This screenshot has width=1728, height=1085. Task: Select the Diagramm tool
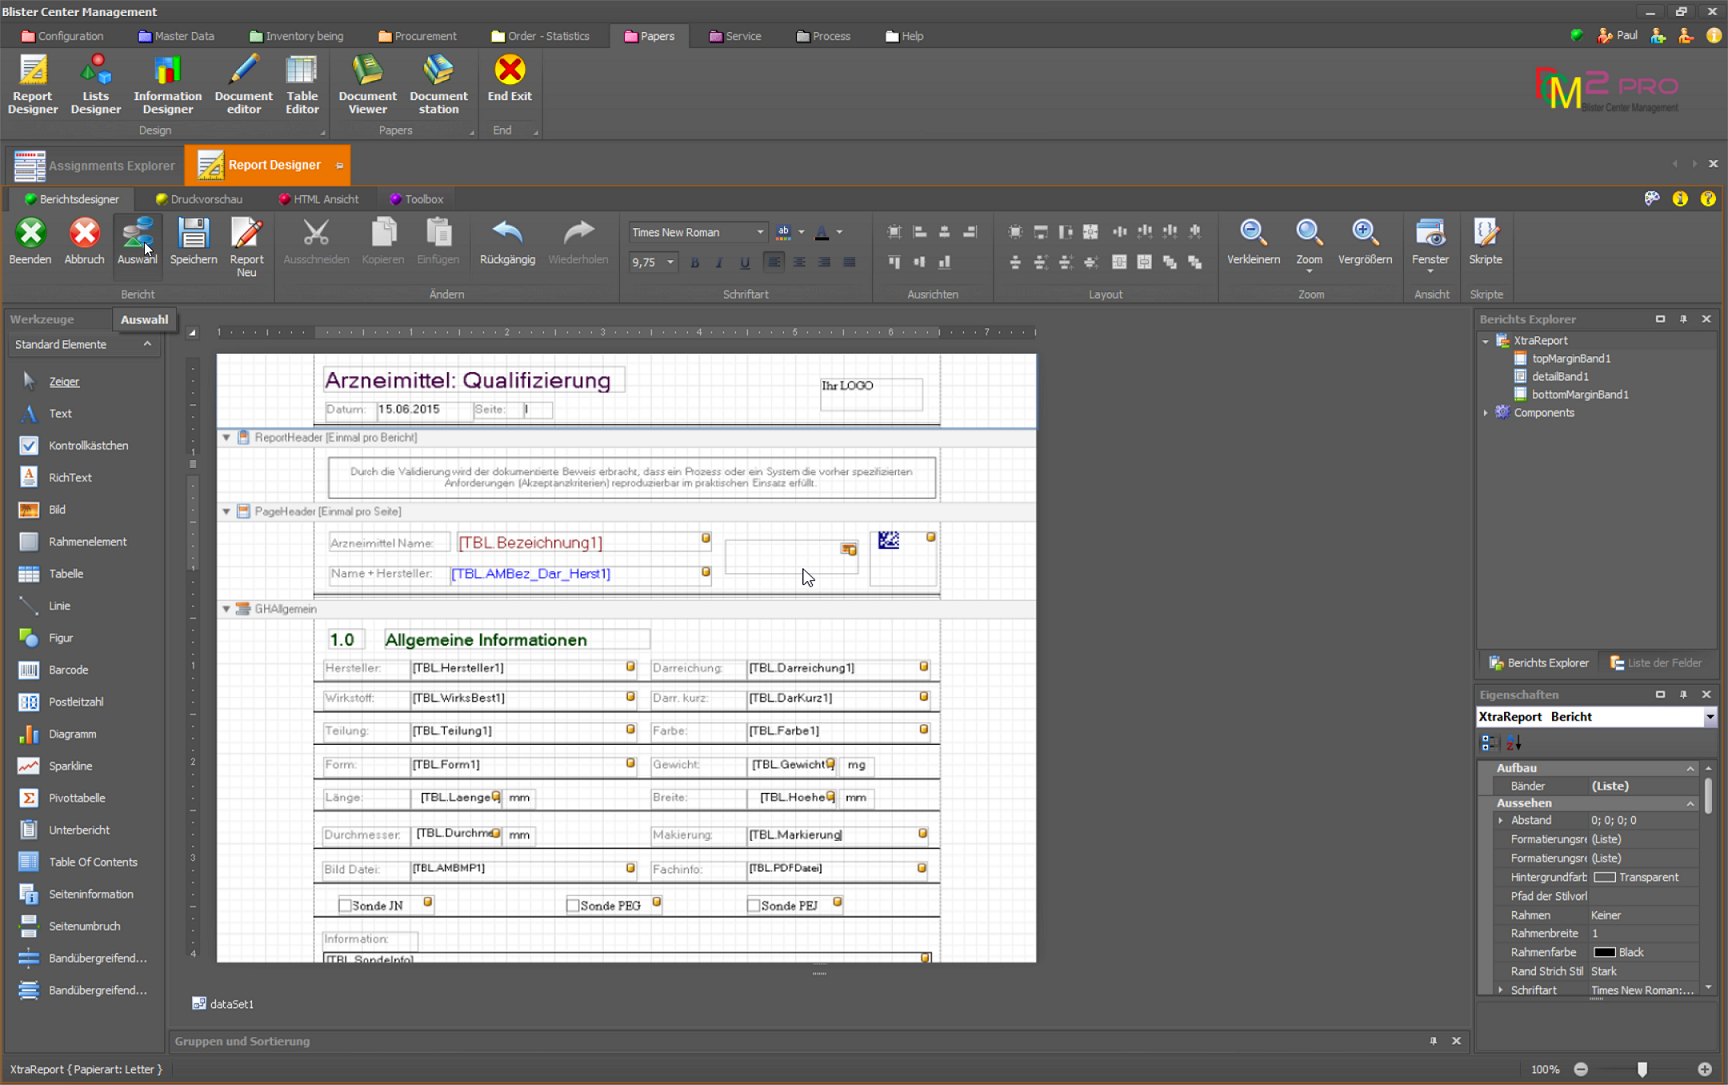[x=72, y=734]
